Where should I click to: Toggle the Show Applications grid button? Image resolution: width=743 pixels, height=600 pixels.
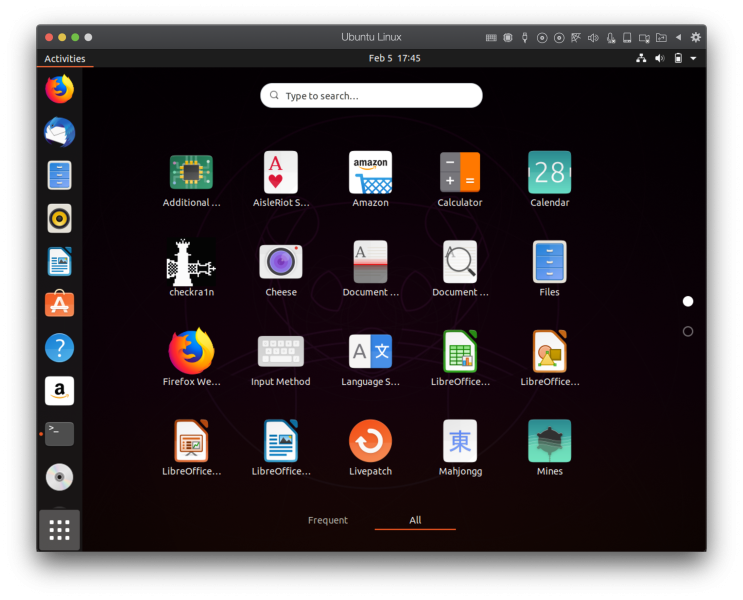coord(59,529)
